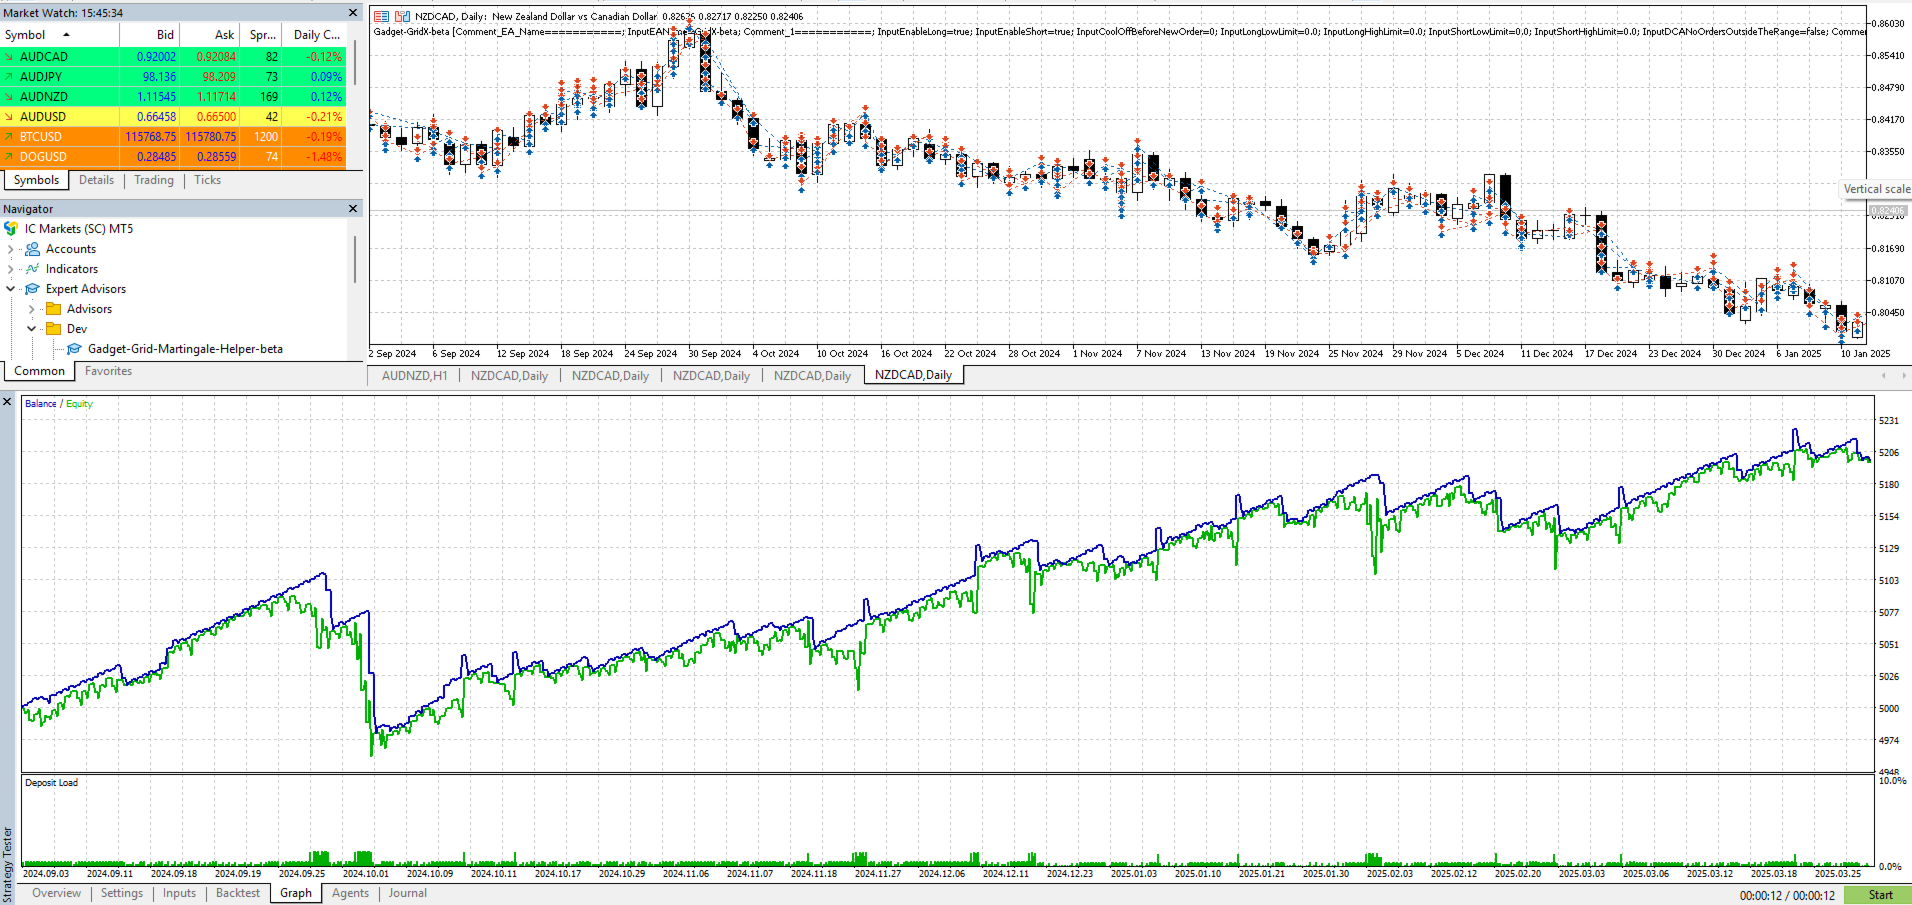Open the Journal tab in Strategy Tester
This screenshot has height=905, width=1912.
coord(408,893)
